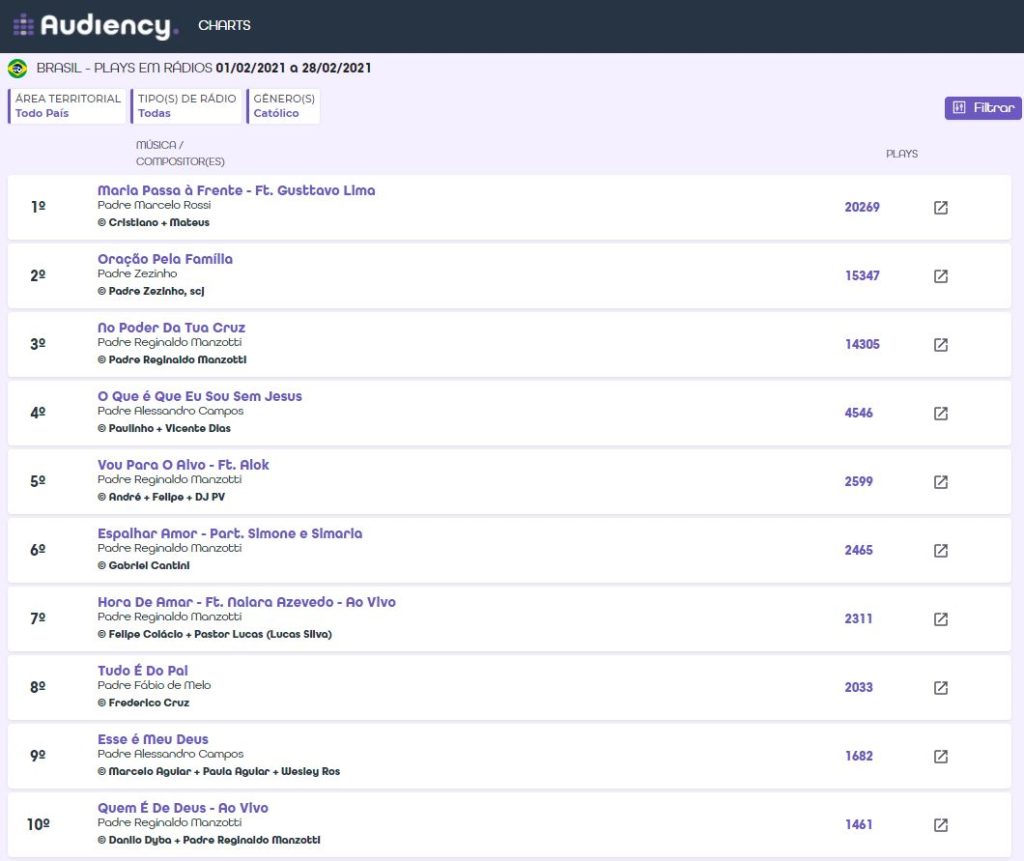
Task: Open external link for Vou Para O Alvo
Action: (940, 482)
